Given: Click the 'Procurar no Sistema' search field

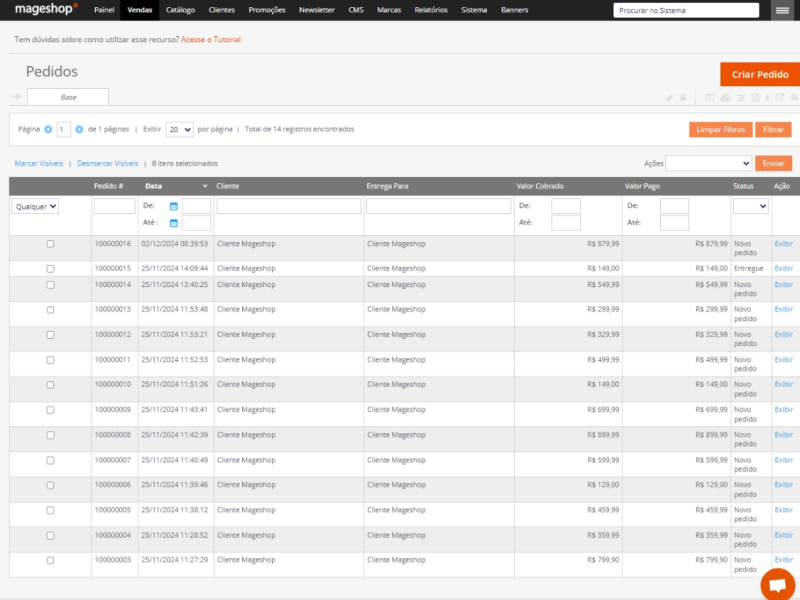Looking at the screenshot, I should pos(686,10).
